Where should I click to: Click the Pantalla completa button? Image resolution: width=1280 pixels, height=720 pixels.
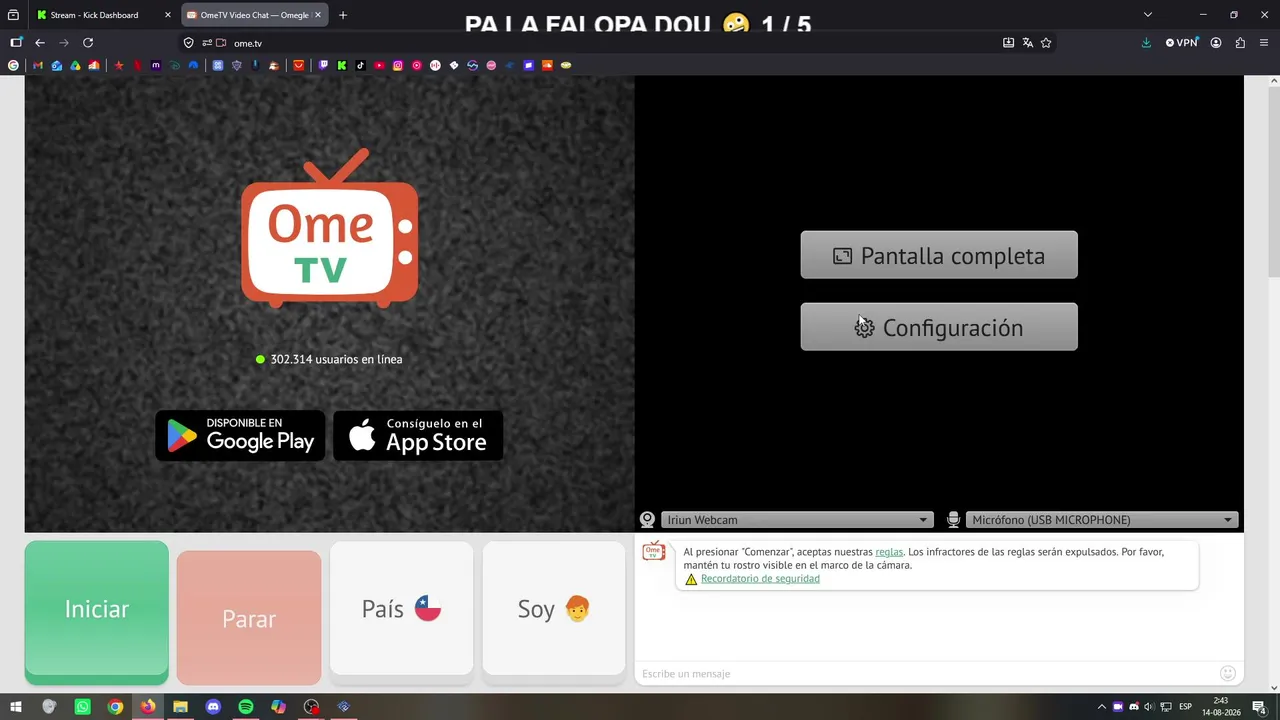click(x=939, y=255)
